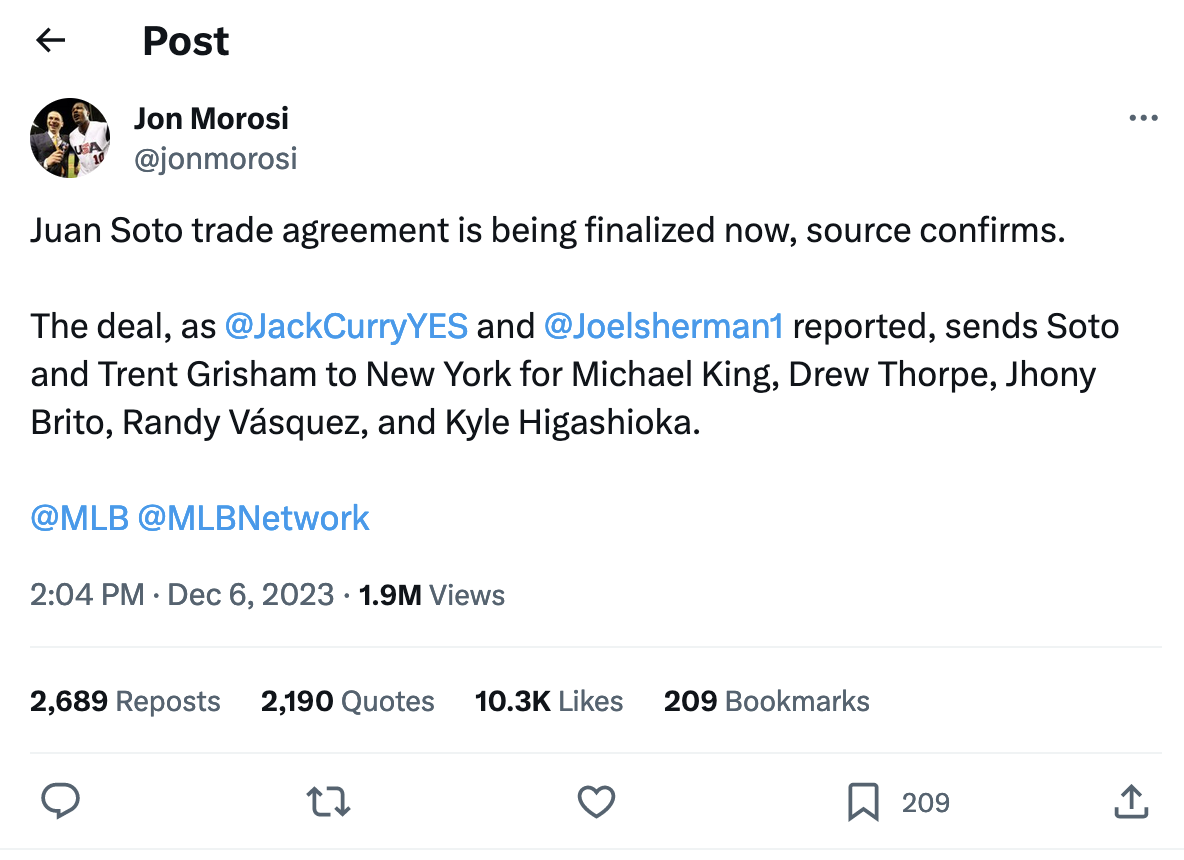Screen dimensions: 1184x860
Task: Open the @JackCurryYES mention
Action: pyautogui.click(x=346, y=327)
